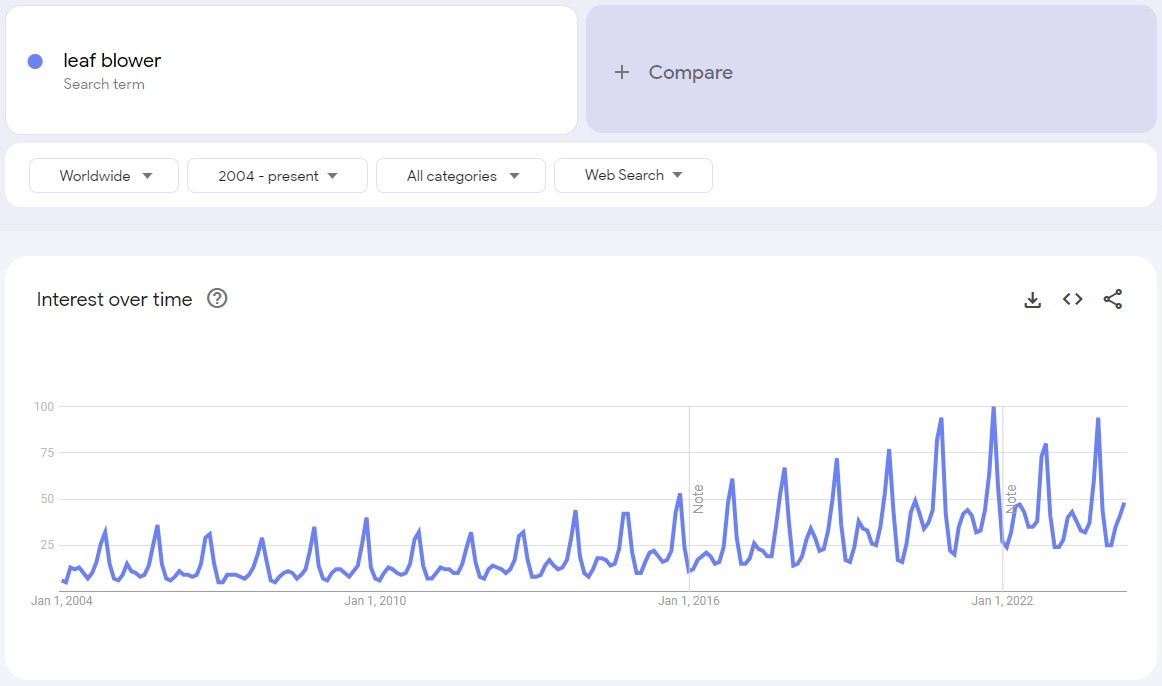The height and width of the screenshot is (686, 1162).
Task: Click the chart's highest peak at 100
Action: pos(993,408)
